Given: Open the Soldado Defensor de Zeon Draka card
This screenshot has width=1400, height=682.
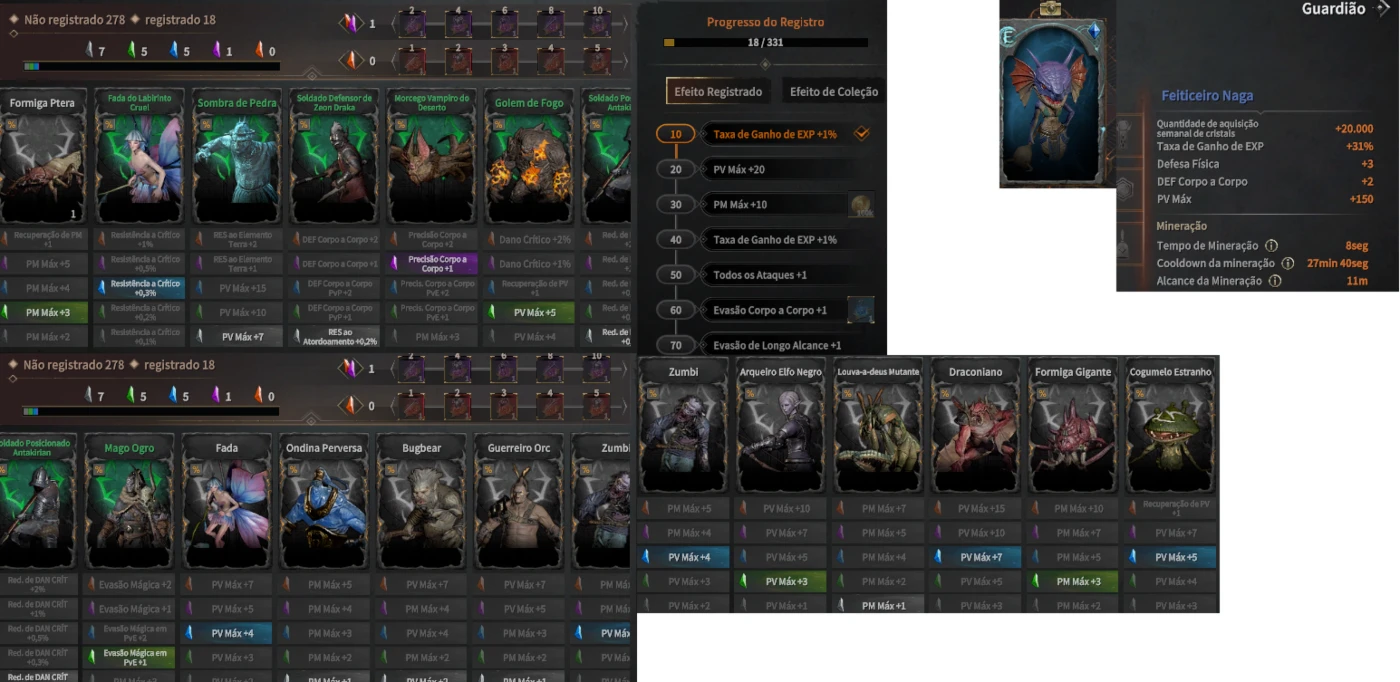Looking at the screenshot, I should point(334,157).
